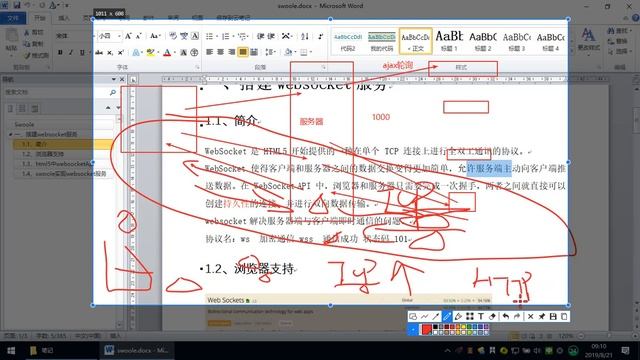The width and height of the screenshot is (640, 360).
Task: Select heading 1.2 in navigation pane
Action: coord(62,154)
